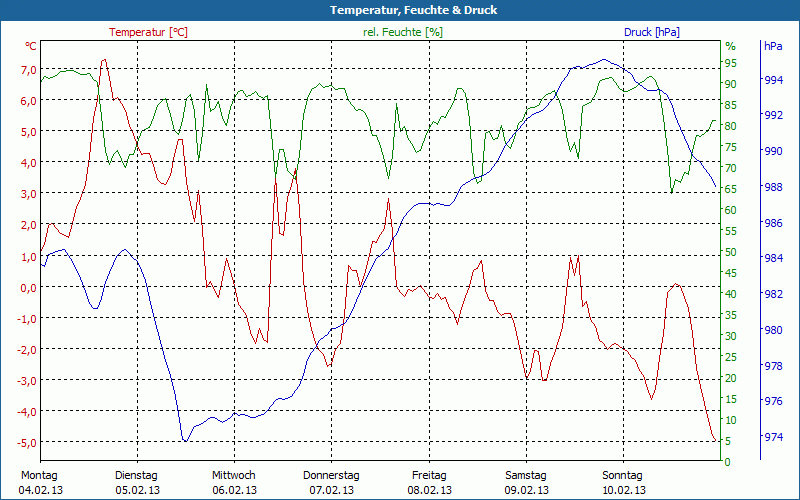The height and width of the screenshot is (500, 800).
Task: Click the '60' humidity axis value
Action: (731, 210)
